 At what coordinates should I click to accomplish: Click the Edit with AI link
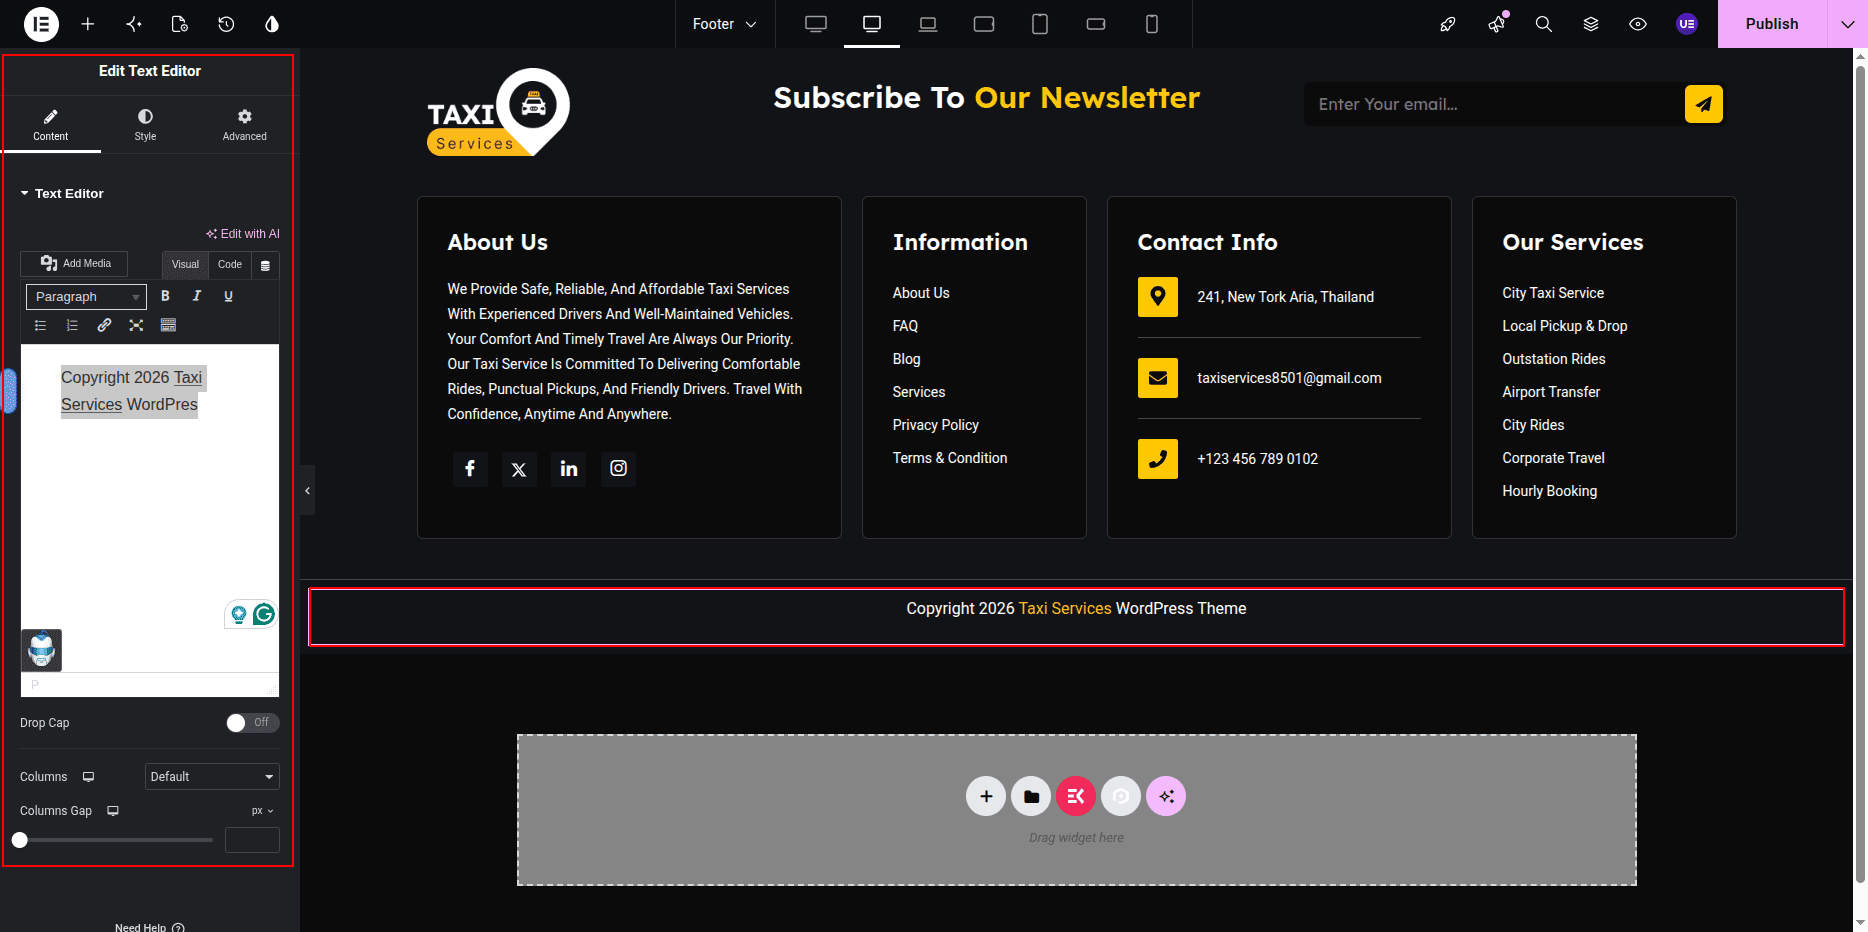tap(243, 234)
